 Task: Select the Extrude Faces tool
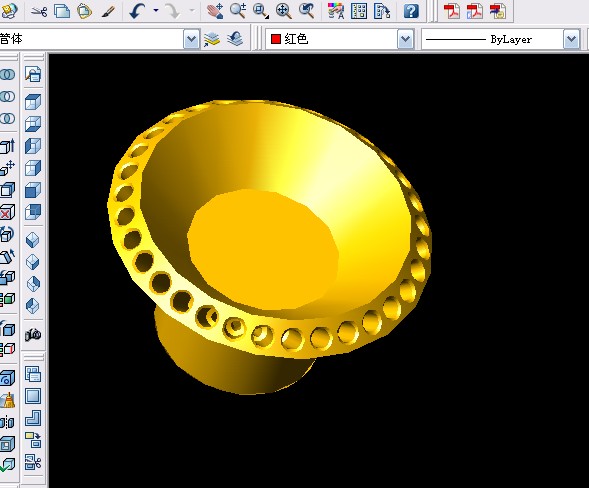(8, 146)
